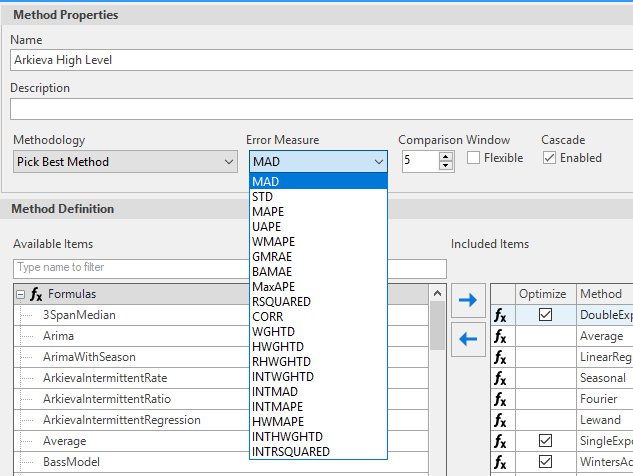Click the Name field containing Arkieva High Level

[321, 60]
